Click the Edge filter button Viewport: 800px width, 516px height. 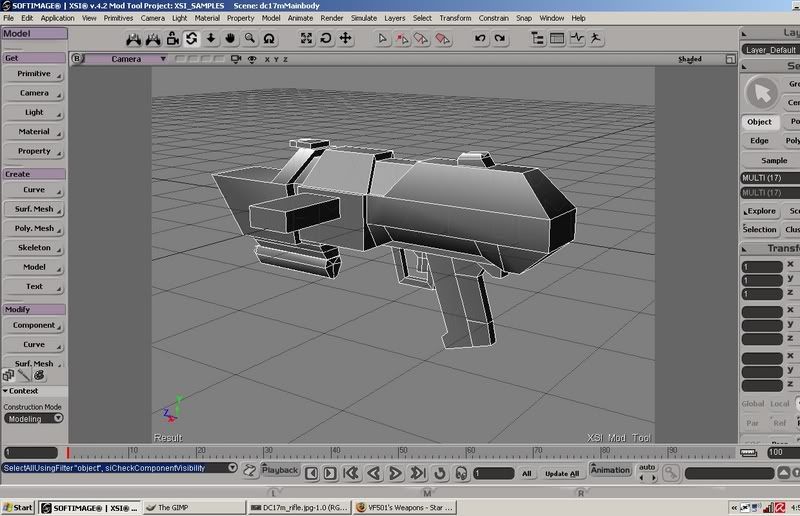tap(760, 141)
